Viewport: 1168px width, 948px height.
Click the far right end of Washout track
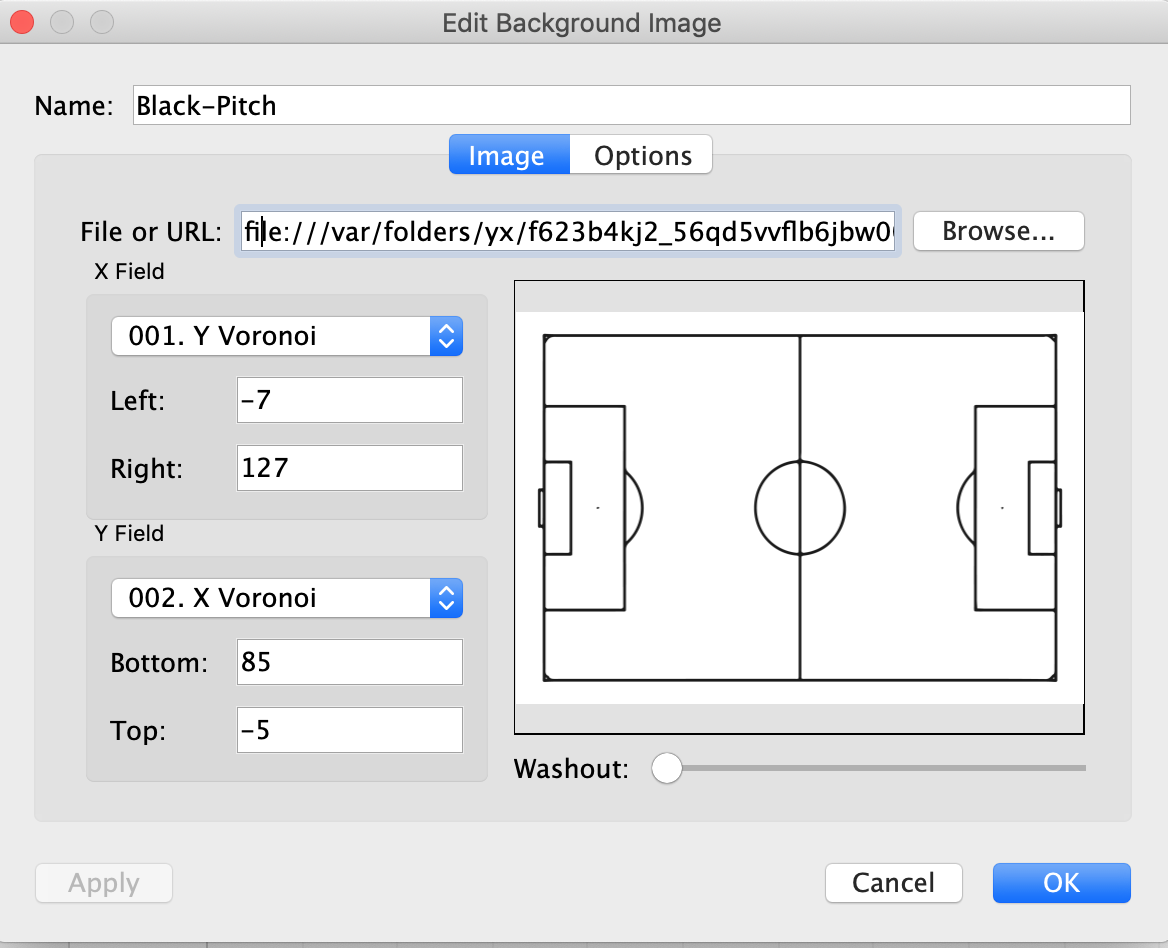click(1082, 768)
